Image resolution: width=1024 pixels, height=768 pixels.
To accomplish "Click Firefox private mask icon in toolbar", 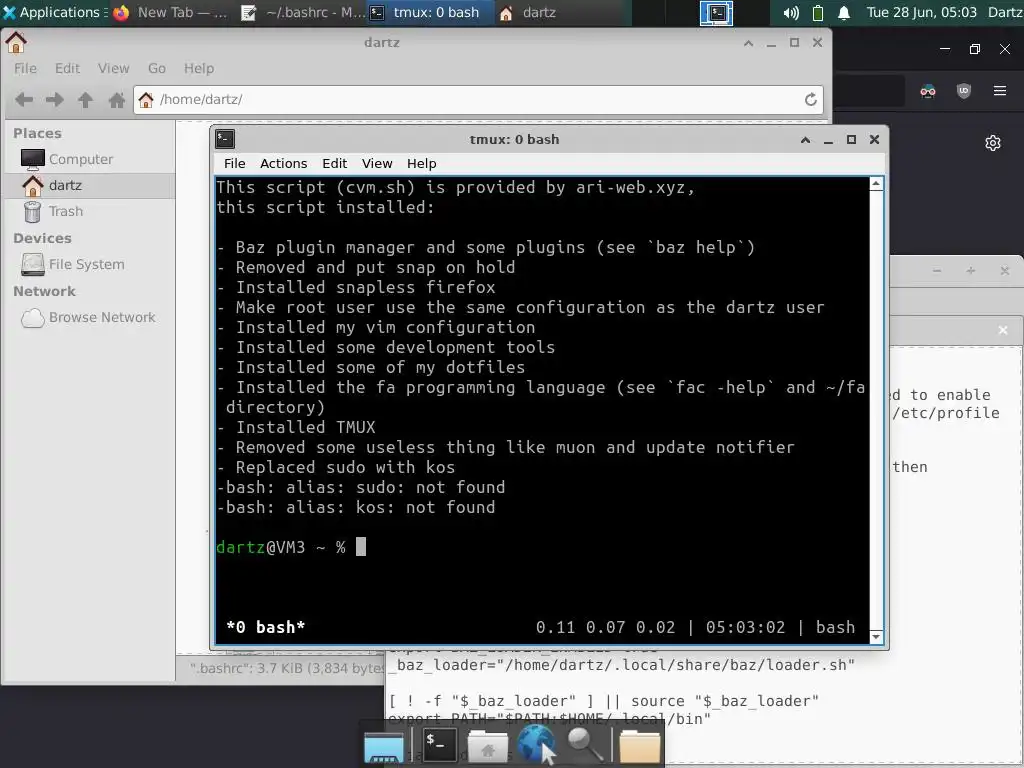I will tap(928, 91).
